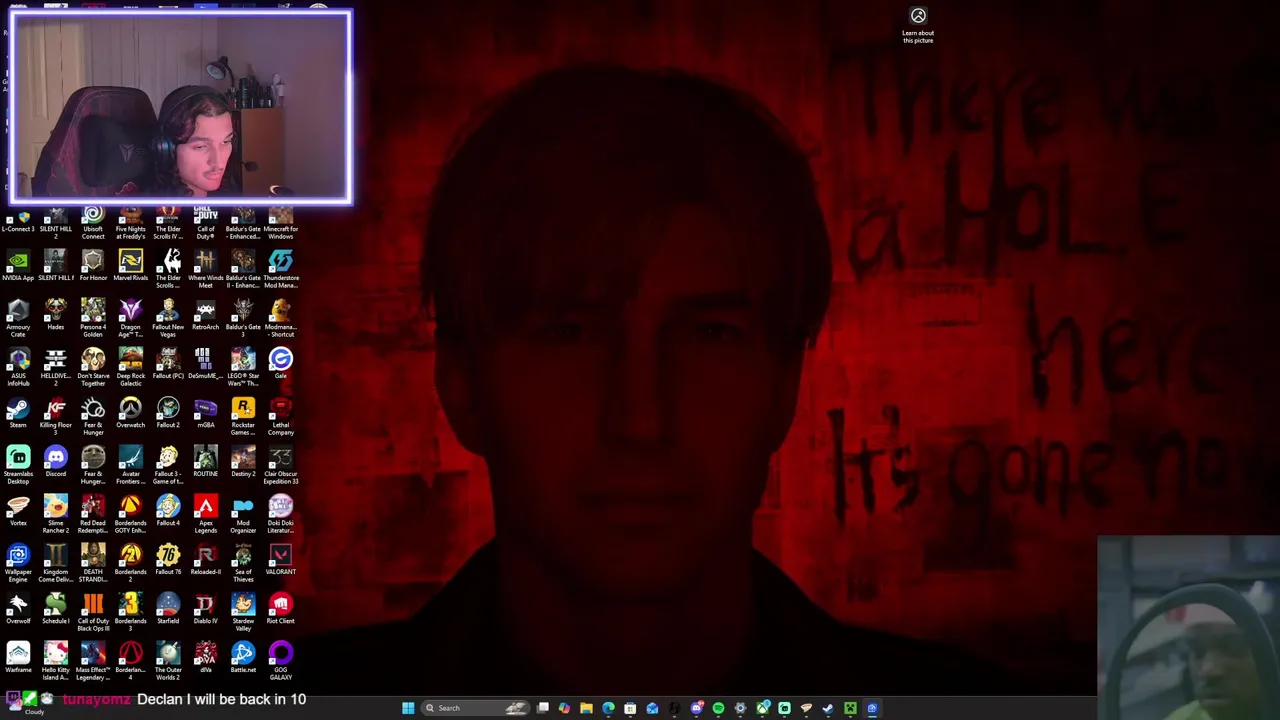Open the Killing Floor 3 shortcut
This screenshot has height=720, width=1280.
click(x=55, y=415)
